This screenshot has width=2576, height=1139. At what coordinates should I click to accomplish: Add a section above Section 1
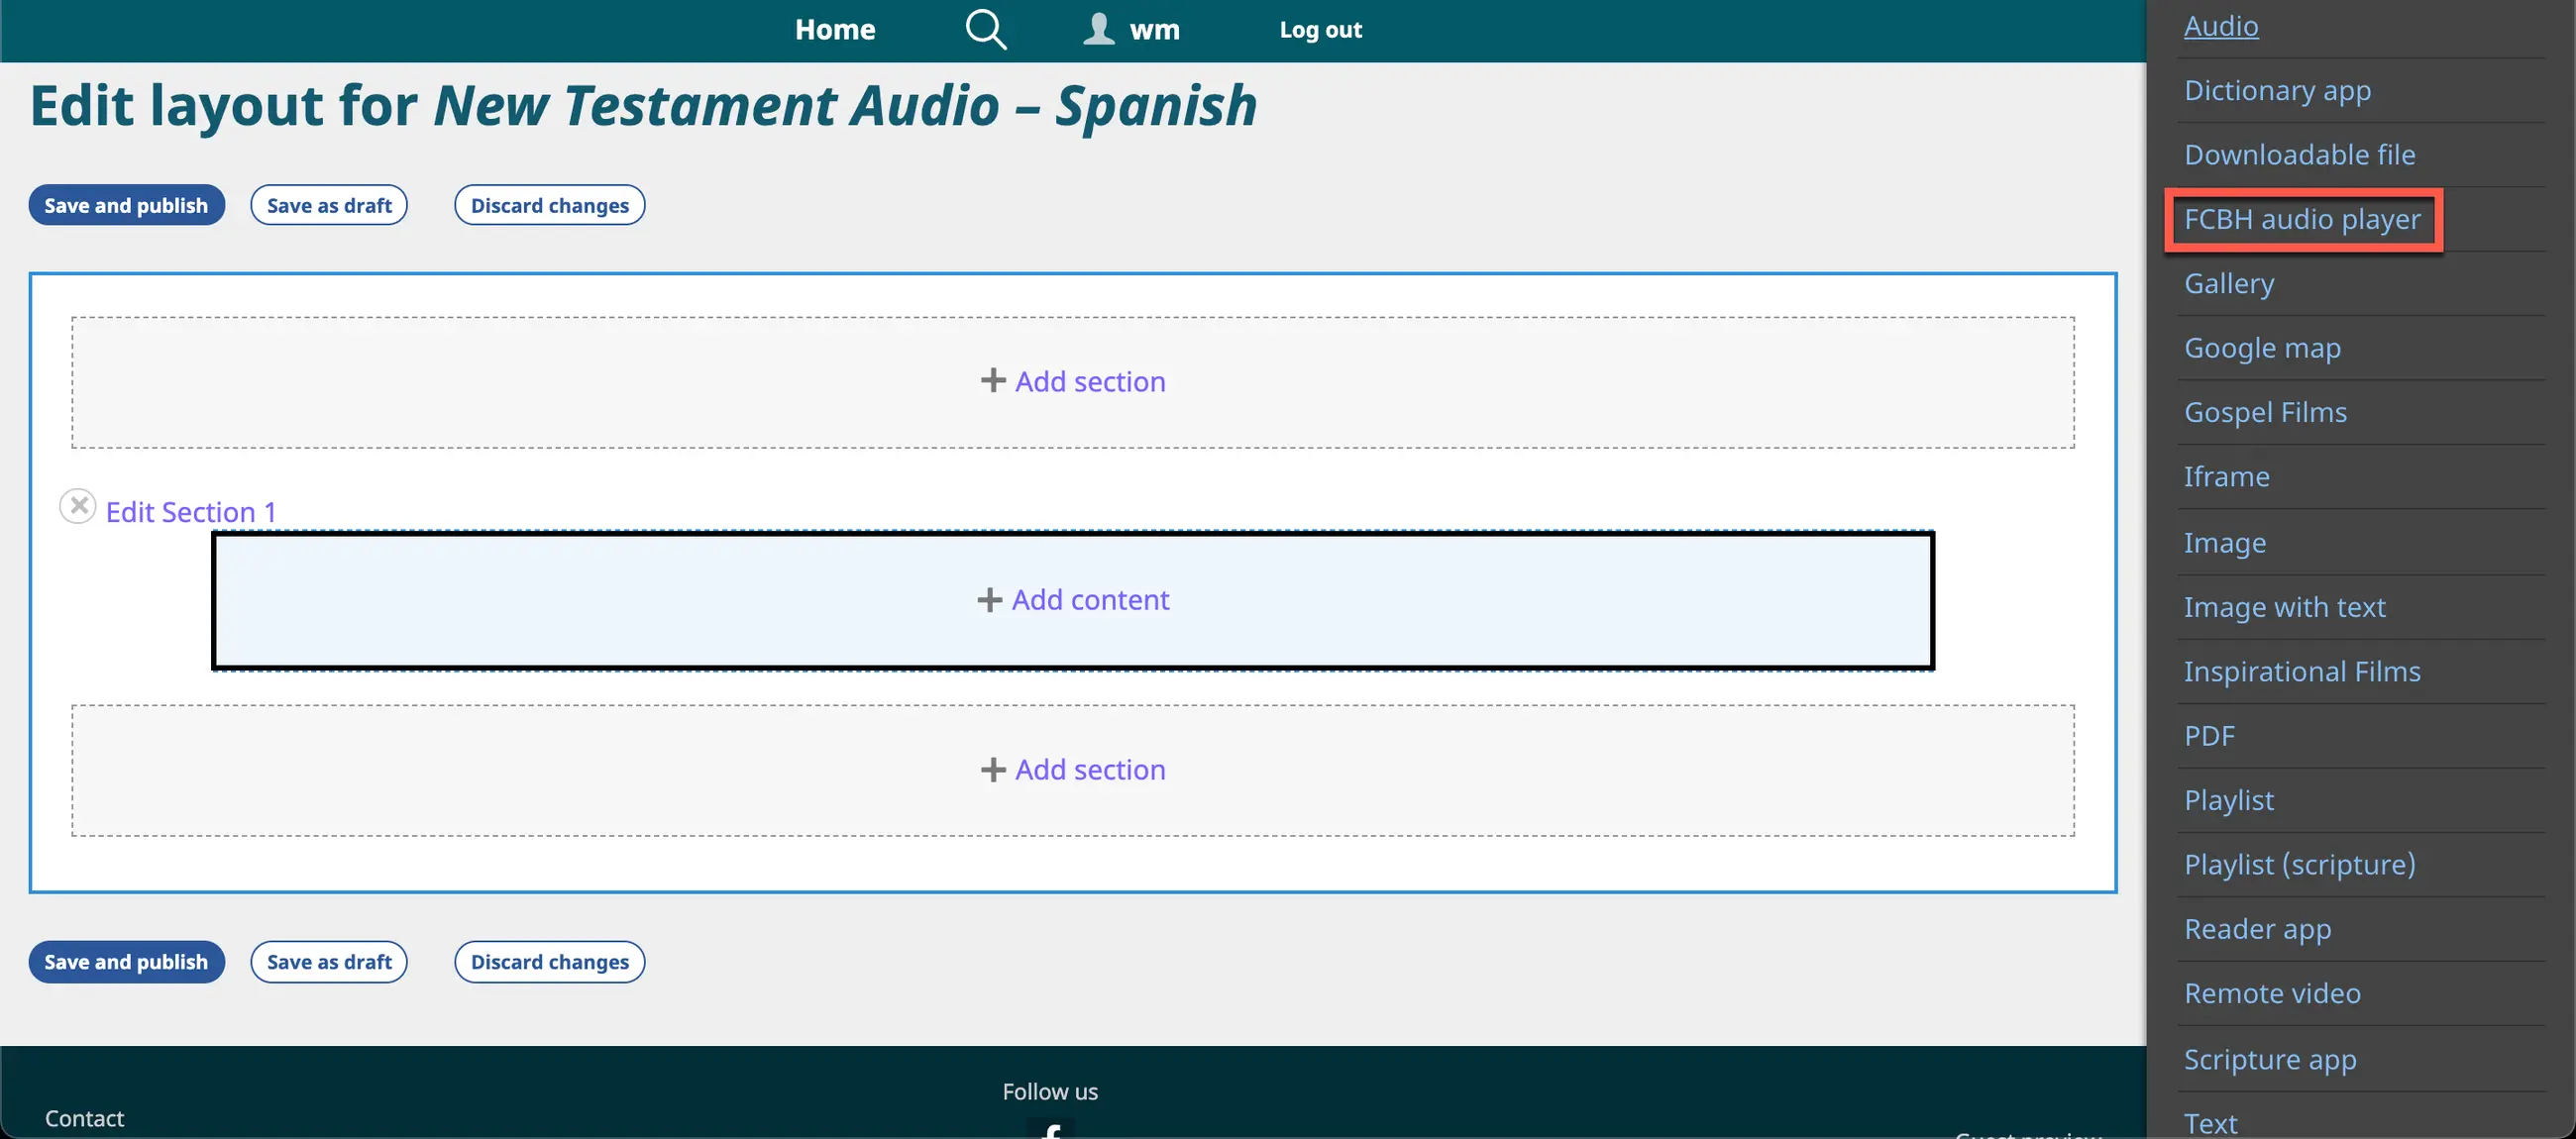coord(1073,381)
